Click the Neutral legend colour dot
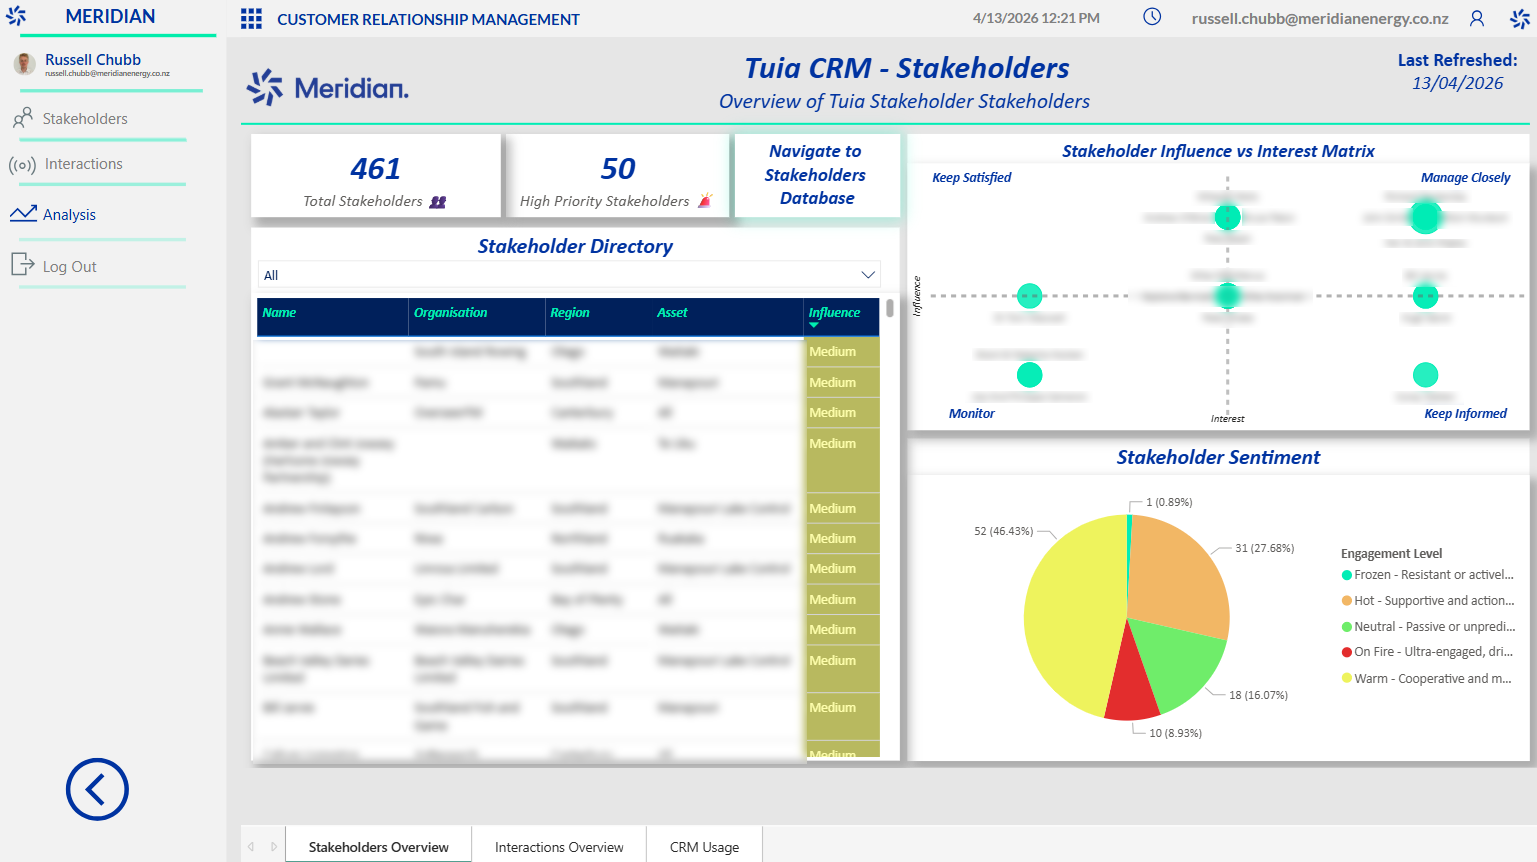 pos(1347,627)
